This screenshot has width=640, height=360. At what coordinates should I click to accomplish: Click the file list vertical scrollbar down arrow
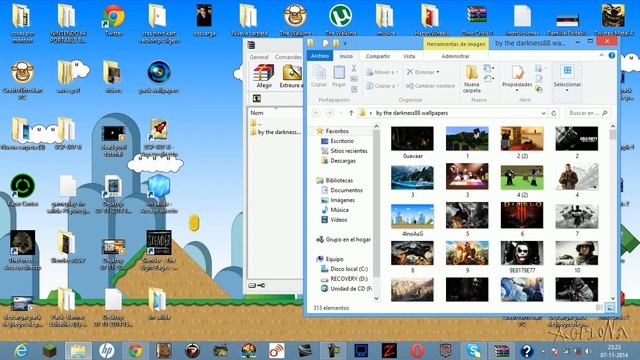(x=613, y=298)
